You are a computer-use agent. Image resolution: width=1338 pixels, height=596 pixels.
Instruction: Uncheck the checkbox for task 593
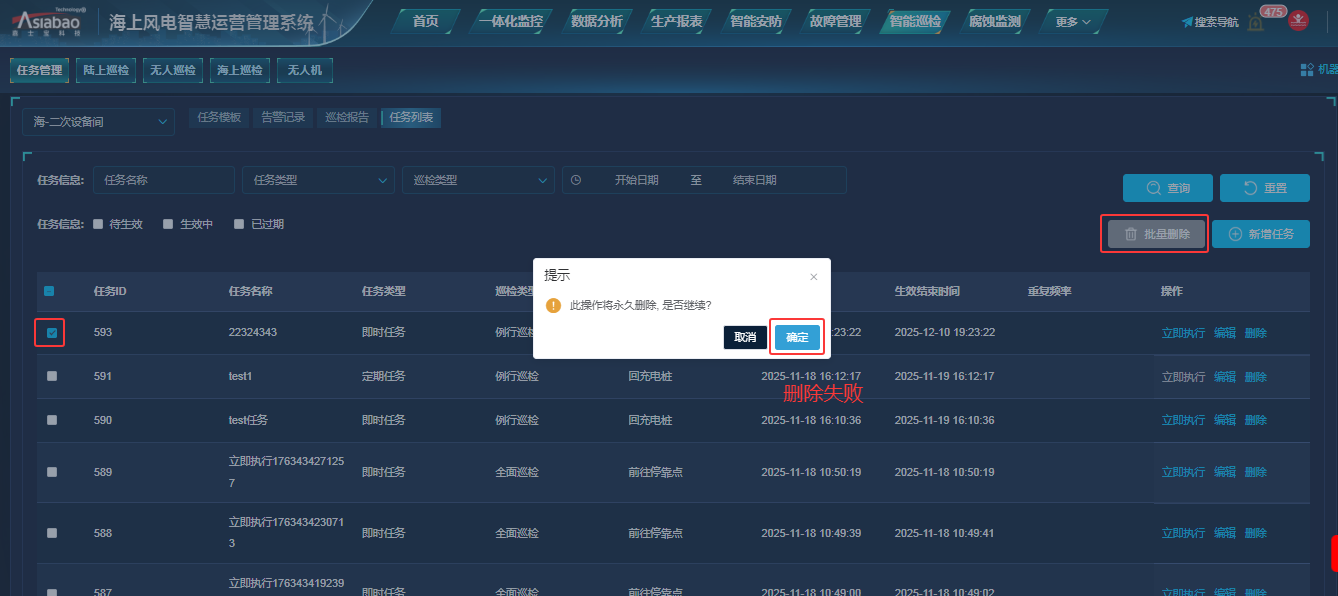(51, 332)
